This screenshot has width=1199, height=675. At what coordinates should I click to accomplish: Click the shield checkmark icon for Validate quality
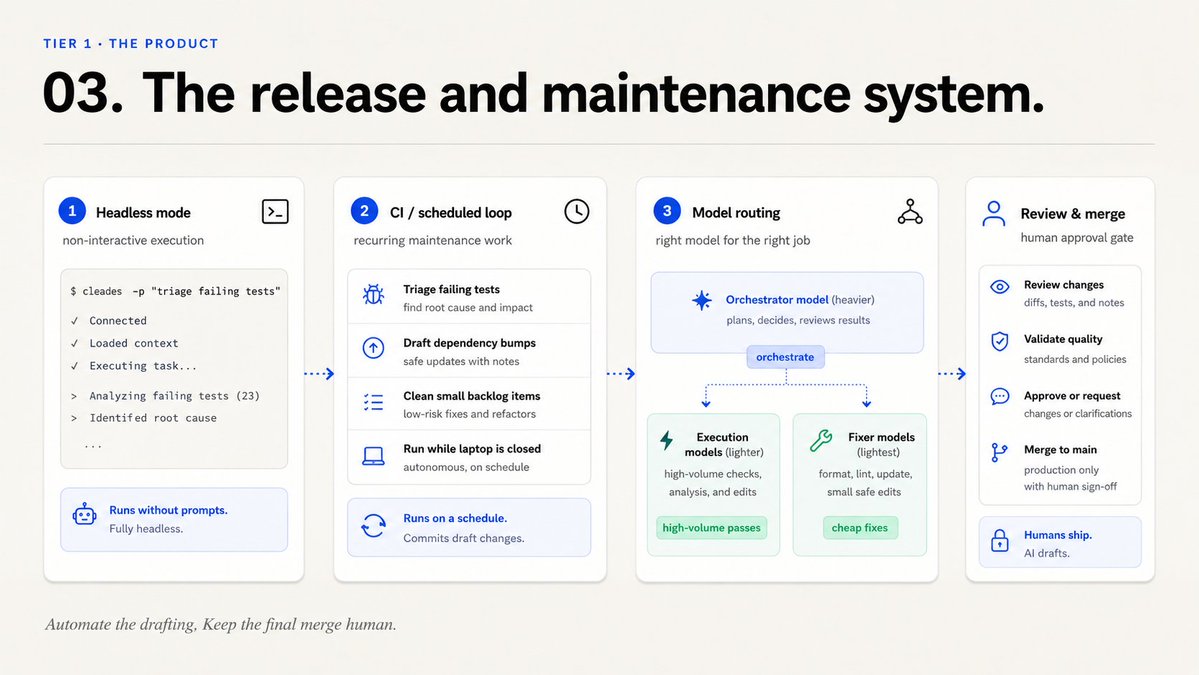coord(999,341)
